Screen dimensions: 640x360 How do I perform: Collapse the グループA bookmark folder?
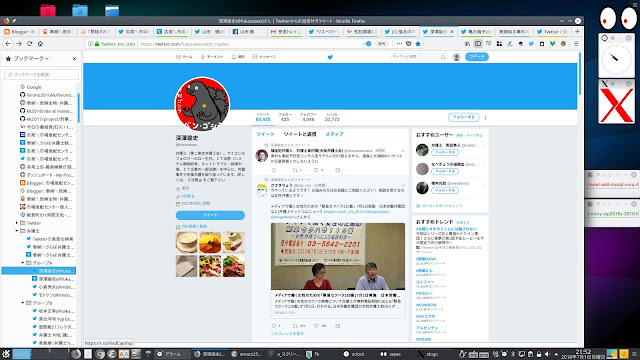pyautogui.click(x=22, y=263)
